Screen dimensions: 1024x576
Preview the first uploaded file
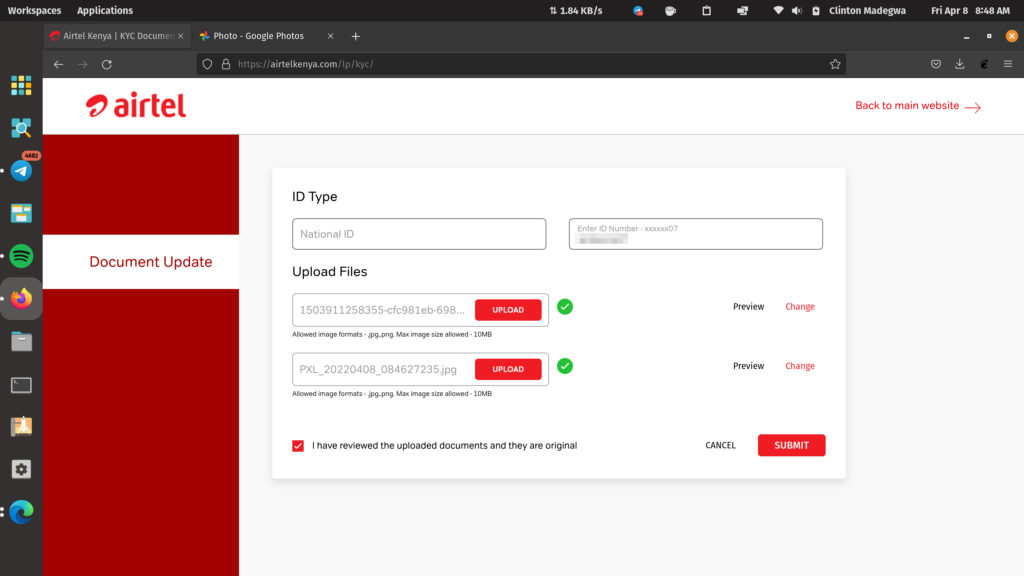pos(748,306)
